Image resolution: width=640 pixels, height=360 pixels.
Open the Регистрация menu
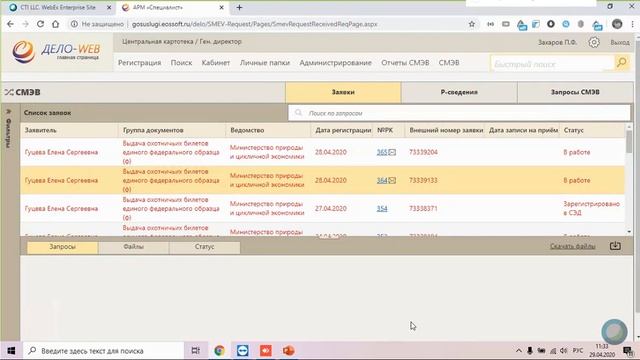point(140,63)
